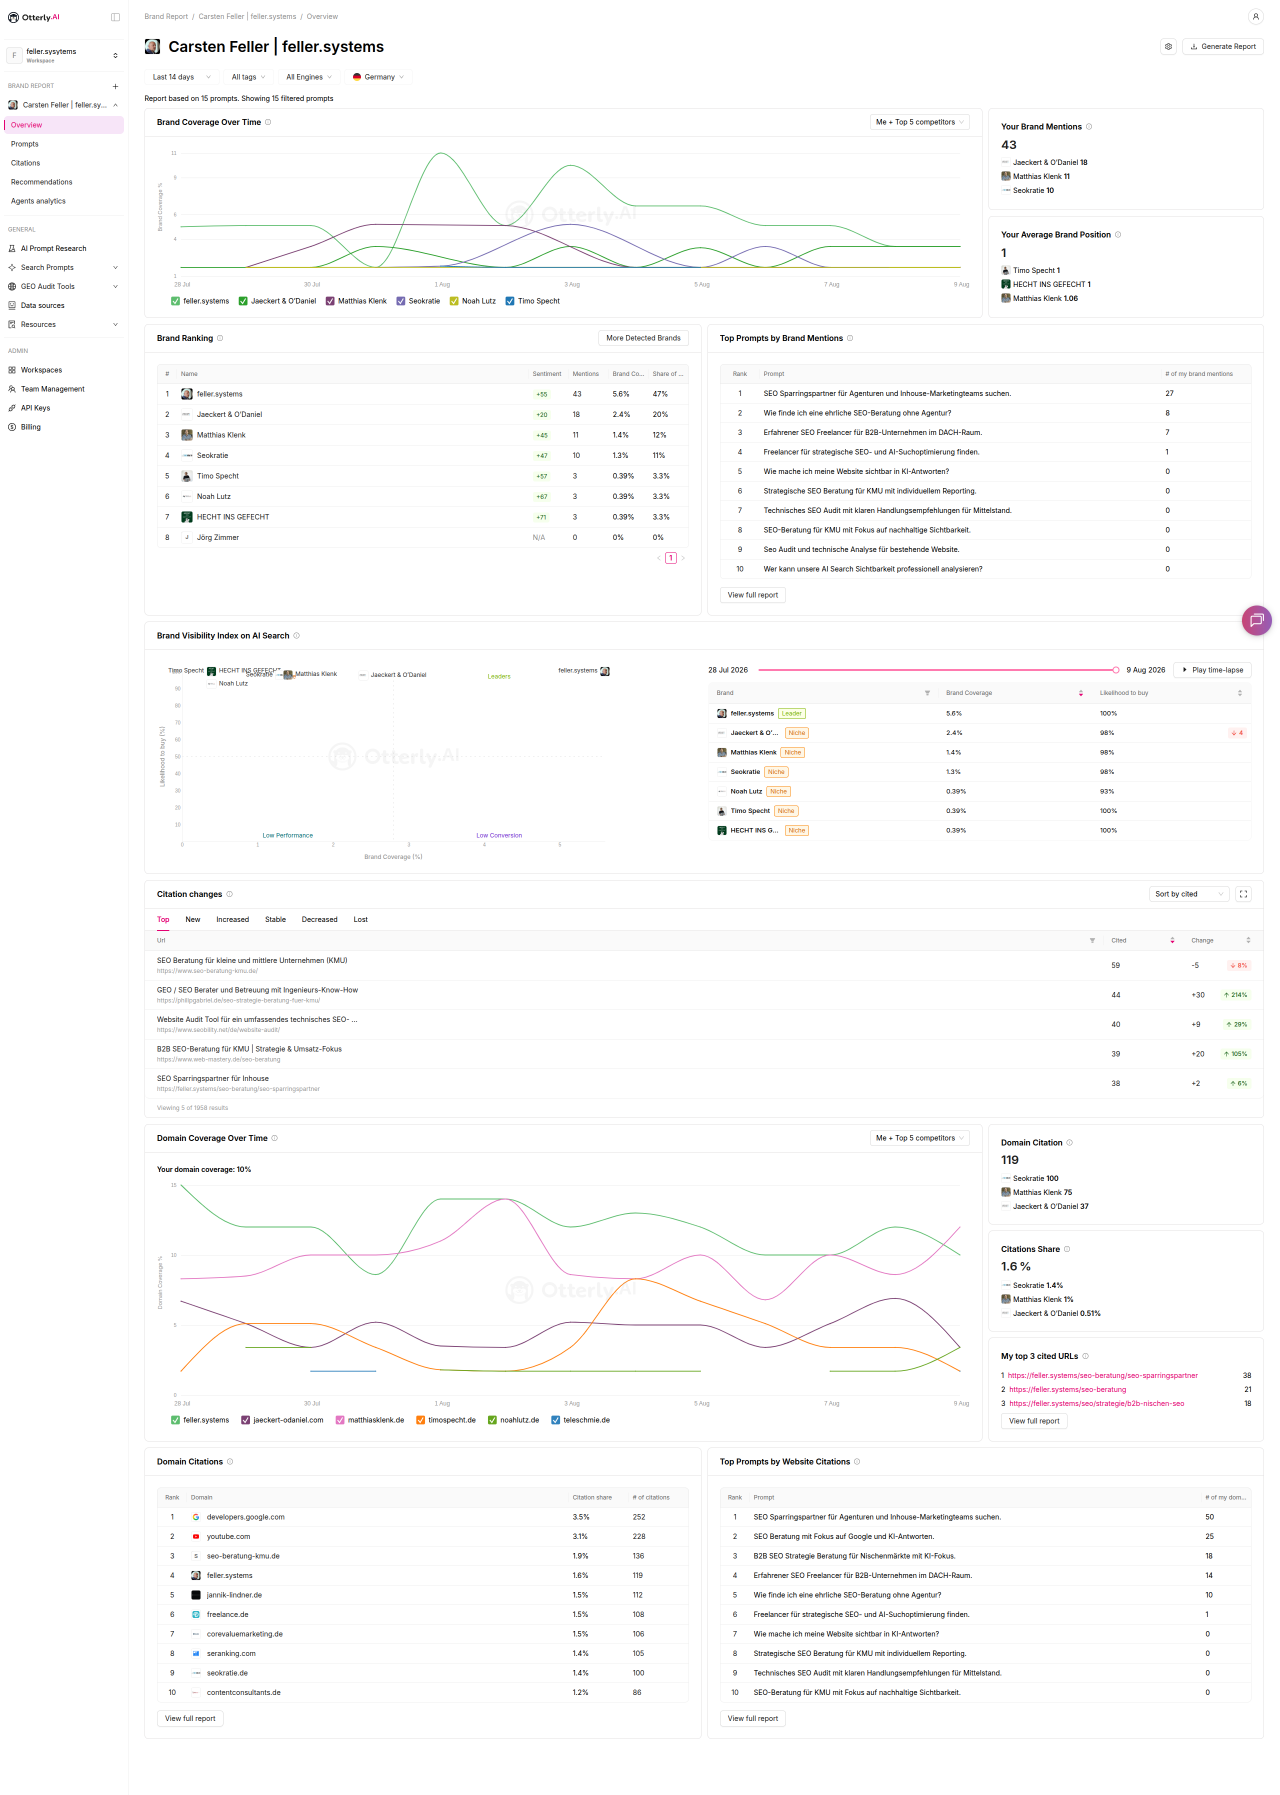This screenshot has width=1280, height=1795.
Task: Expand Search Prompts sidebar section
Action: point(63,267)
